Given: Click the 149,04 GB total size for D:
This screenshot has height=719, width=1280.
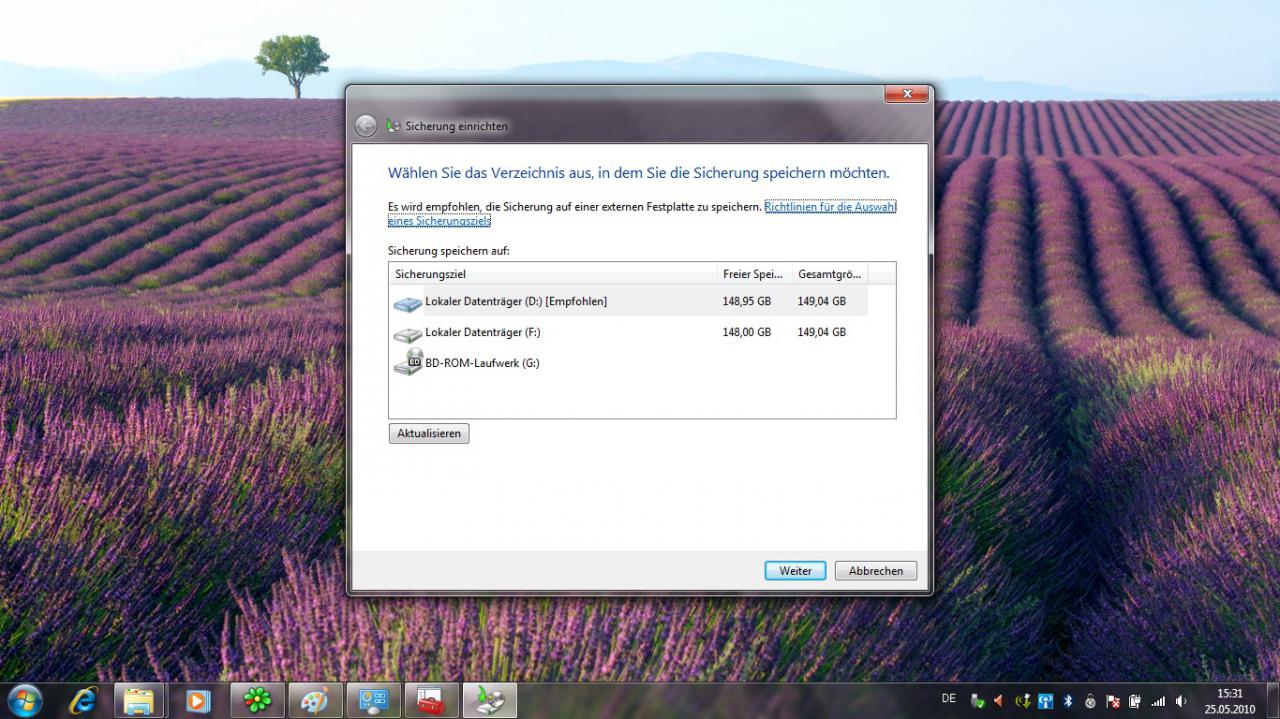Looking at the screenshot, I should point(822,301).
